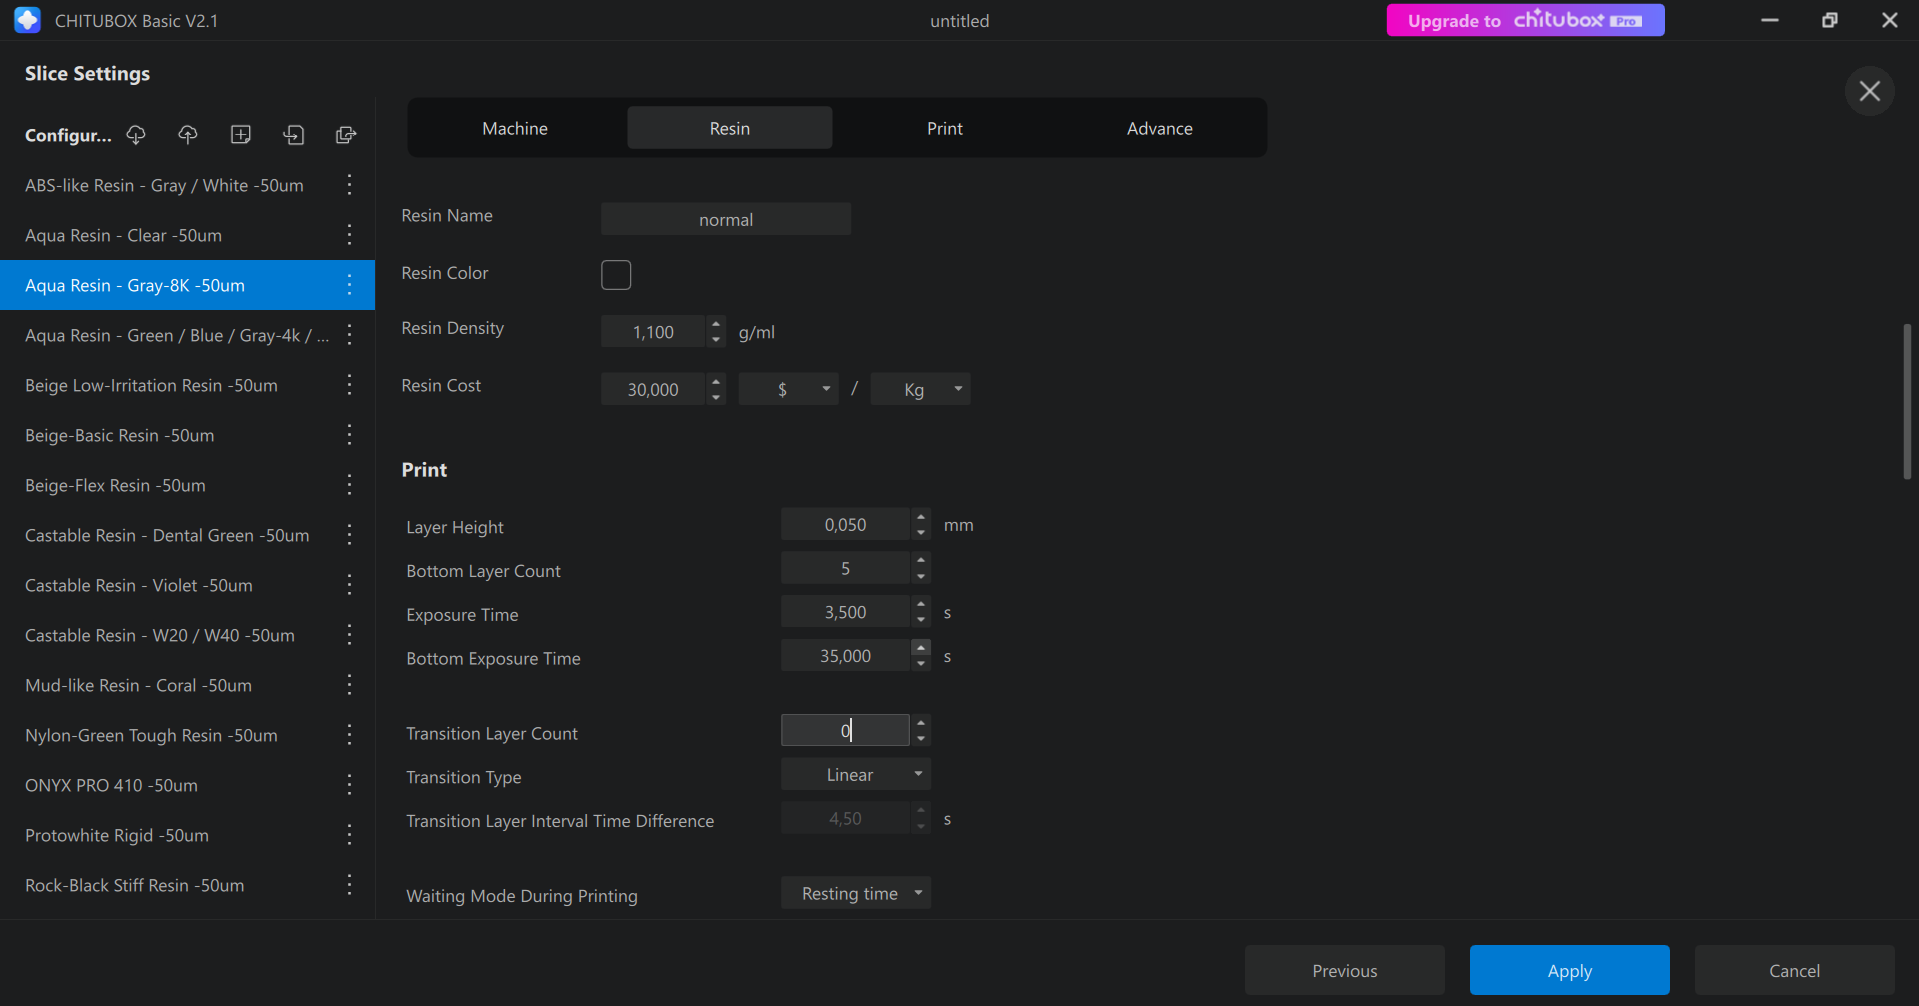Open options for Aqua Resin Green/Blue profile
This screenshot has width=1919, height=1006.
point(349,335)
